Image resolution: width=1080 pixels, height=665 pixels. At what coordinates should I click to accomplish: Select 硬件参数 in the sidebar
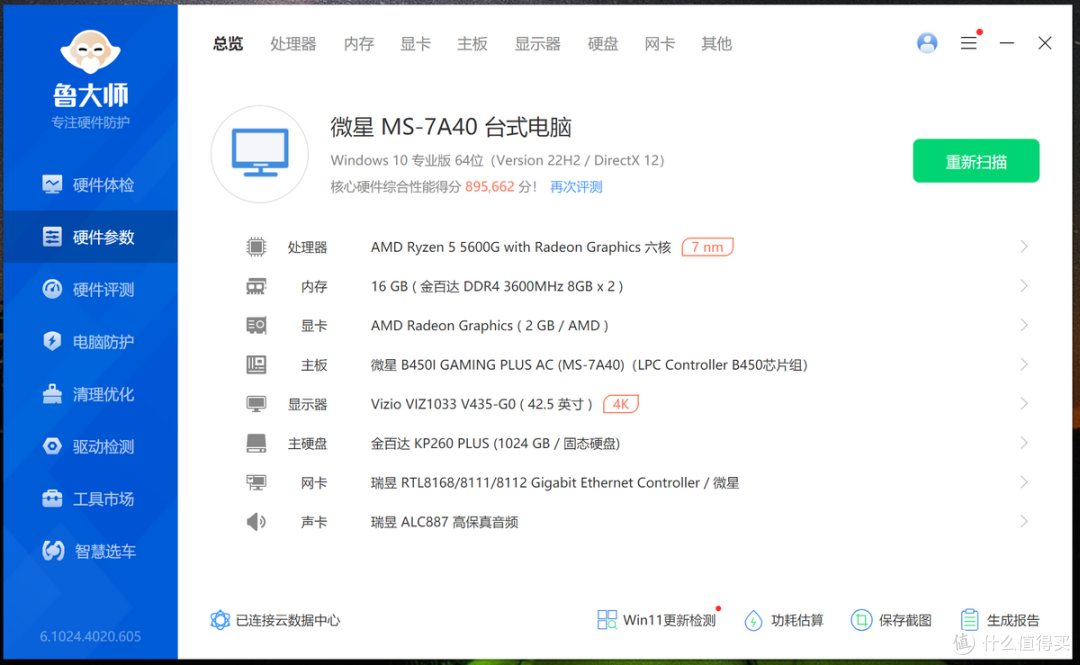pos(90,237)
